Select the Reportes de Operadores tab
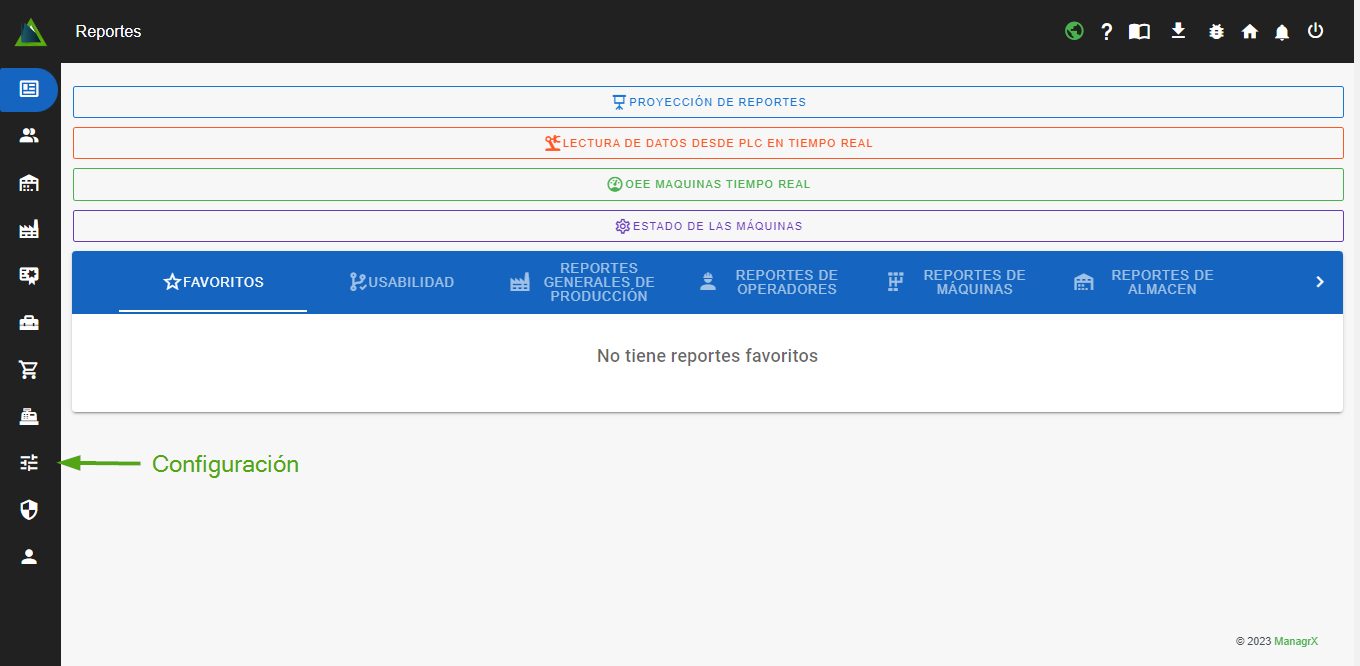This screenshot has height=666, width=1360. pos(768,282)
